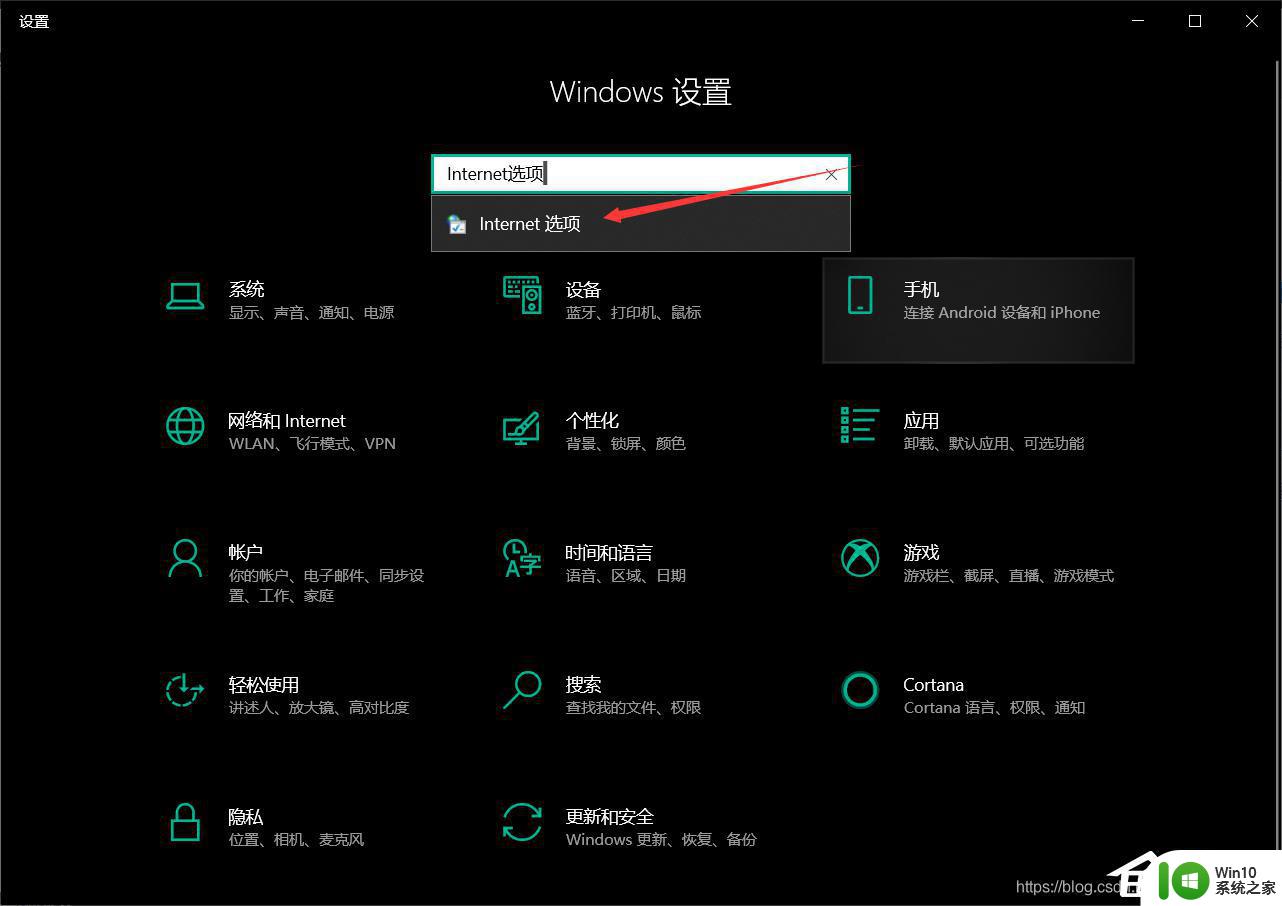Click the text 语音、区域、日期

(625, 576)
